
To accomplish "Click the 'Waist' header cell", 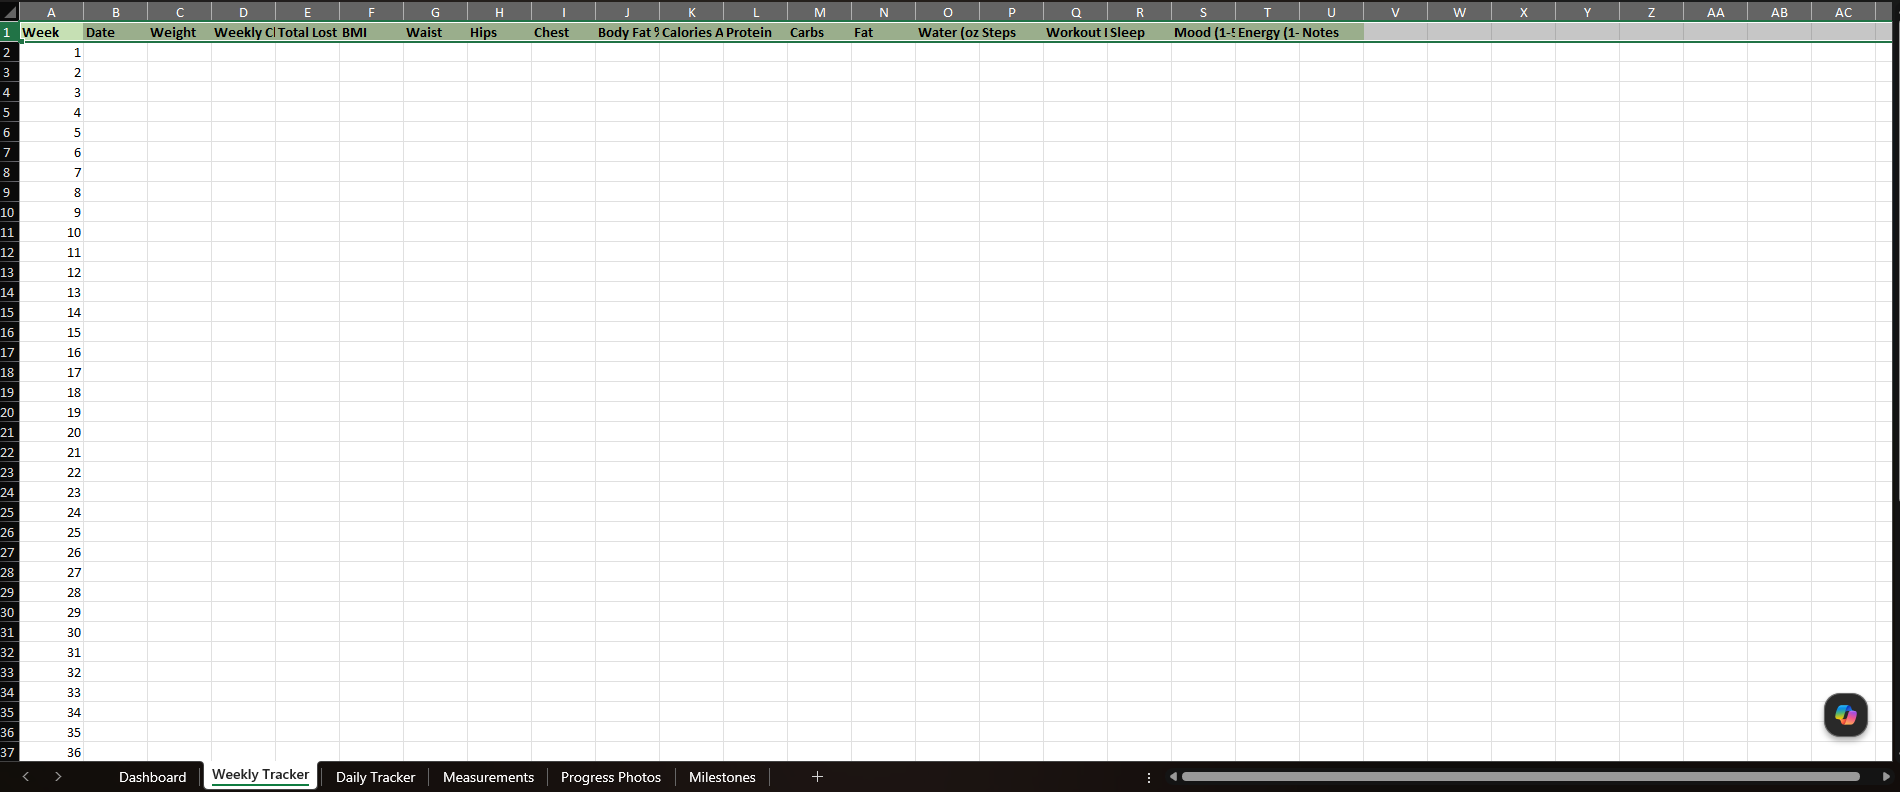I will click(435, 32).
